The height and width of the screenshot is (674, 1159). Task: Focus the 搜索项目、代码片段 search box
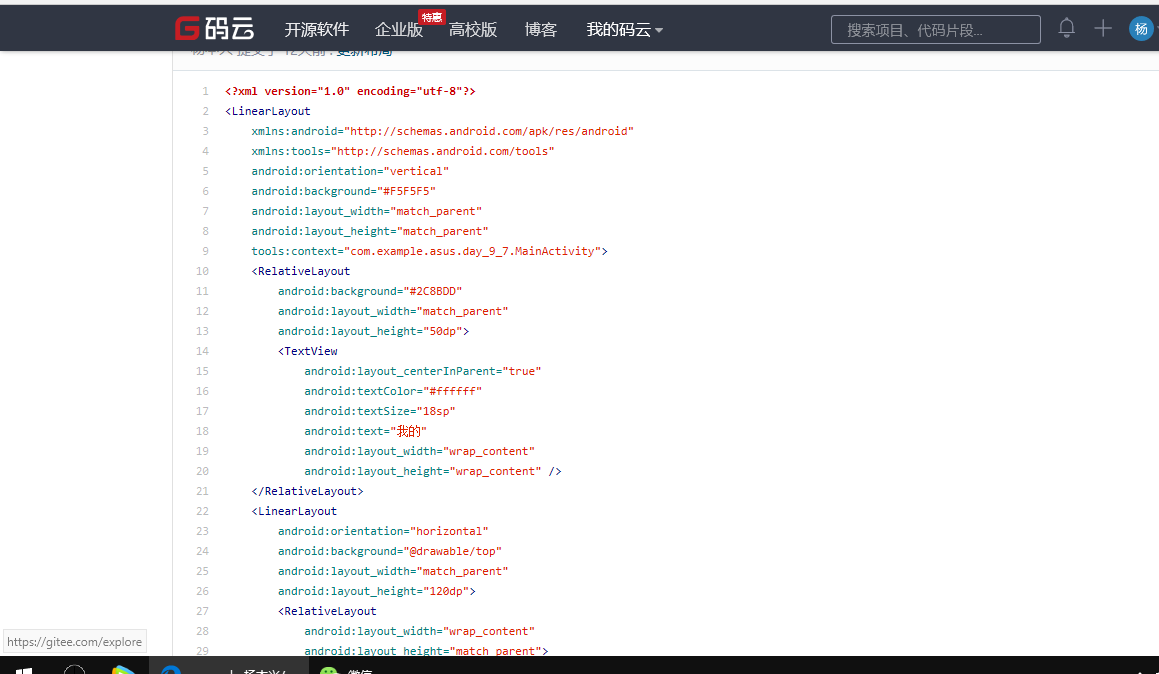(x=935, y=30)
